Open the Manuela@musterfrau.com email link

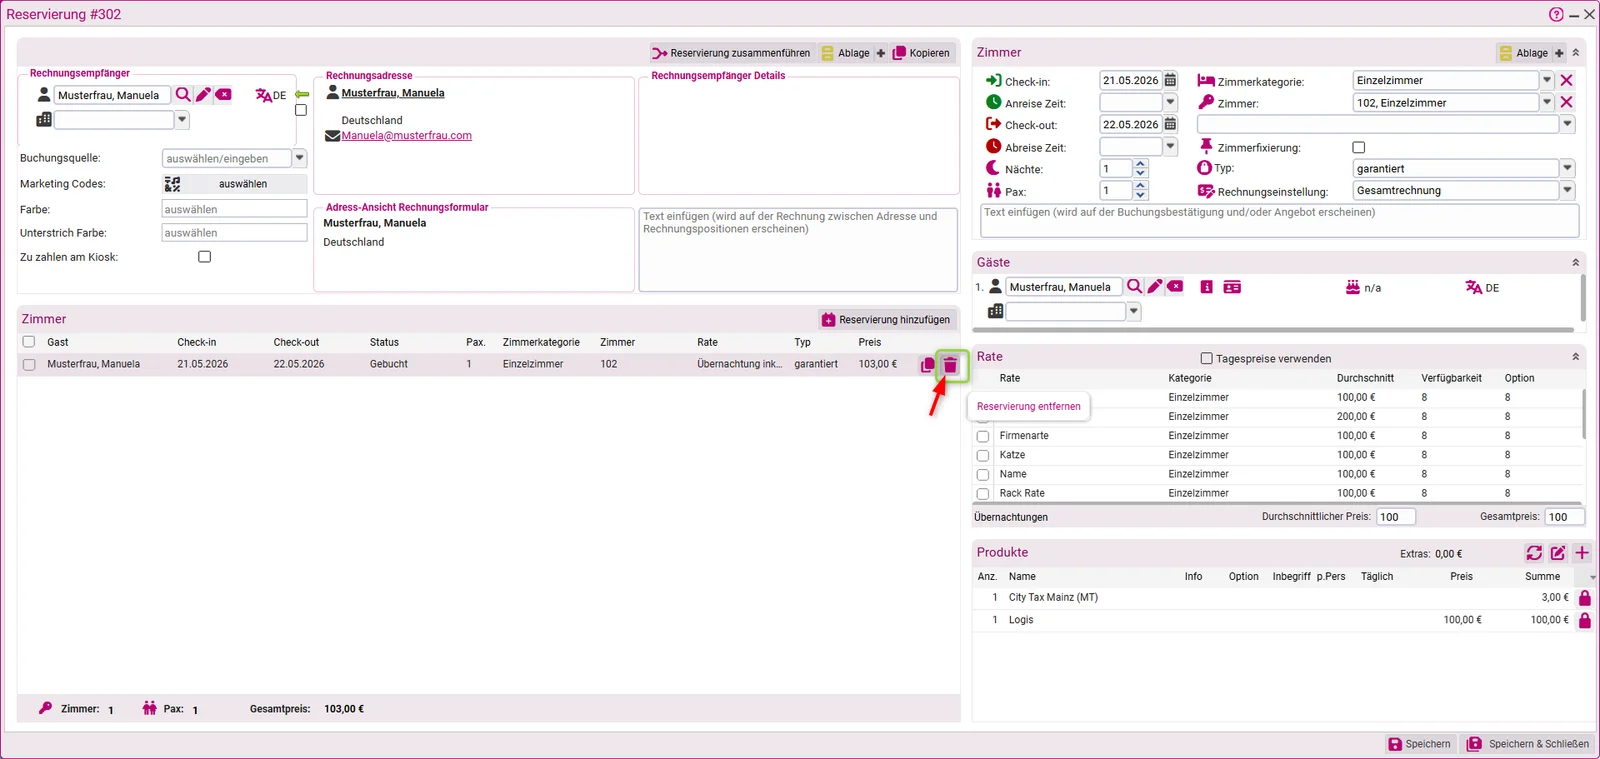pyautogui.click(x=407, y=136)
